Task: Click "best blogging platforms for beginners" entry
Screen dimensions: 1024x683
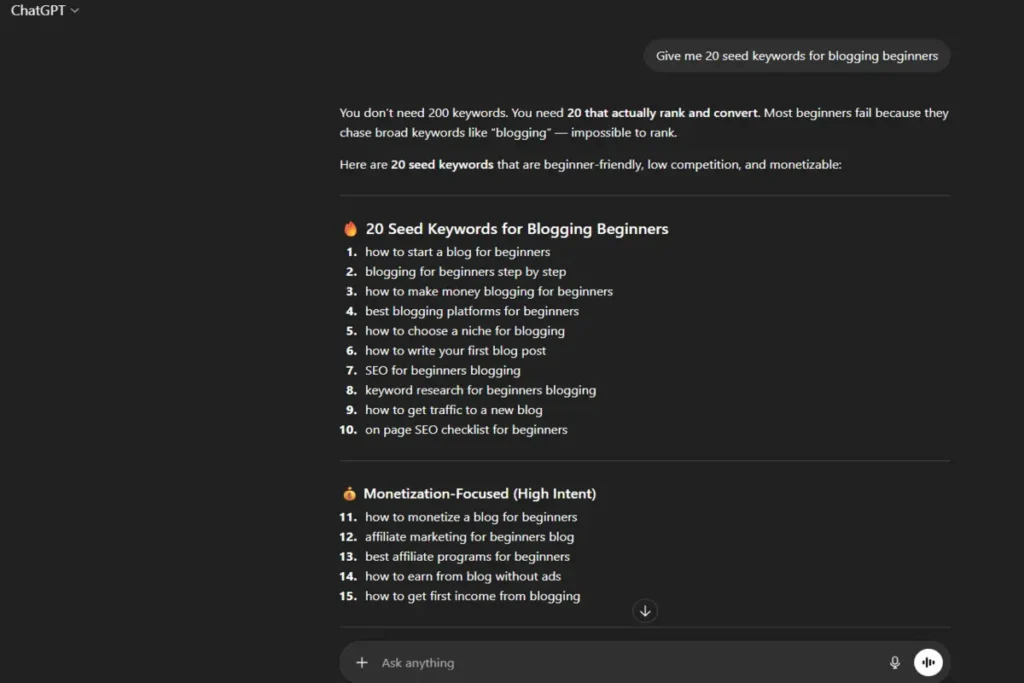Action: click(471, 311)
